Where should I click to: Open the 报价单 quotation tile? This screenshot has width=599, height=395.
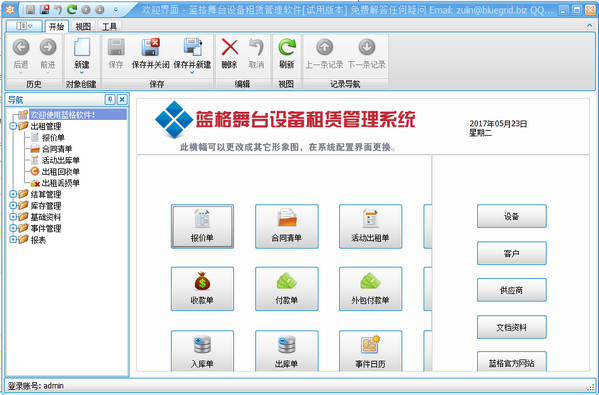point(202,226)
